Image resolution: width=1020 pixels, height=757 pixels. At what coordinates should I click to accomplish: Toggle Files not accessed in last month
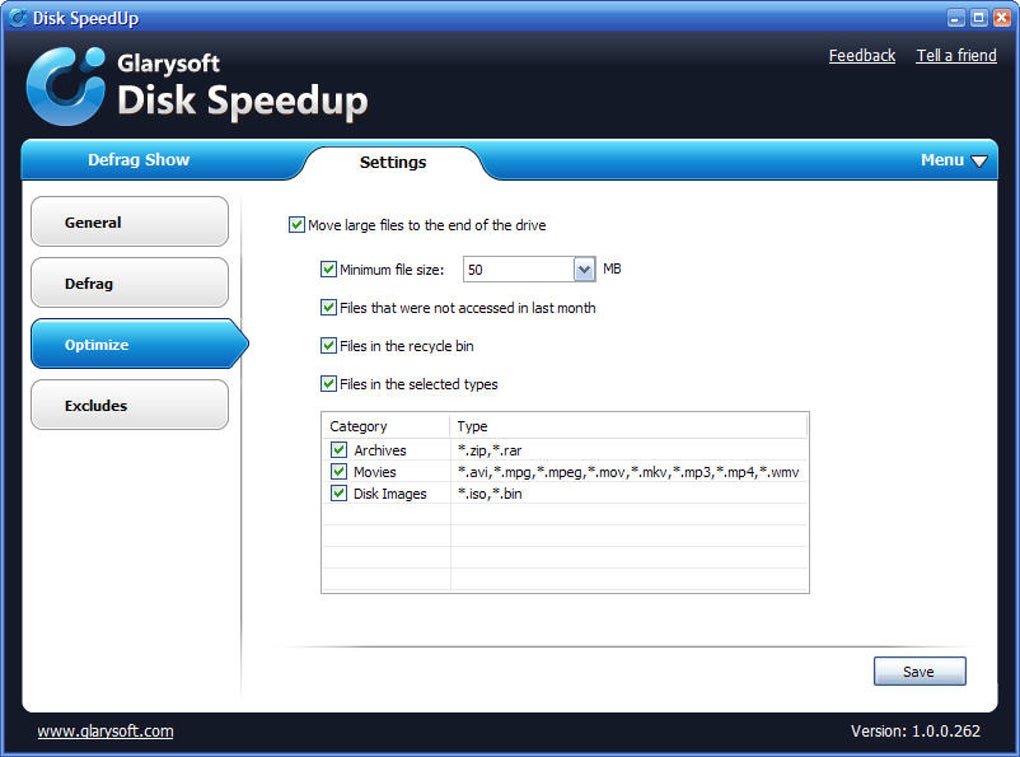[x=329, y=308]
